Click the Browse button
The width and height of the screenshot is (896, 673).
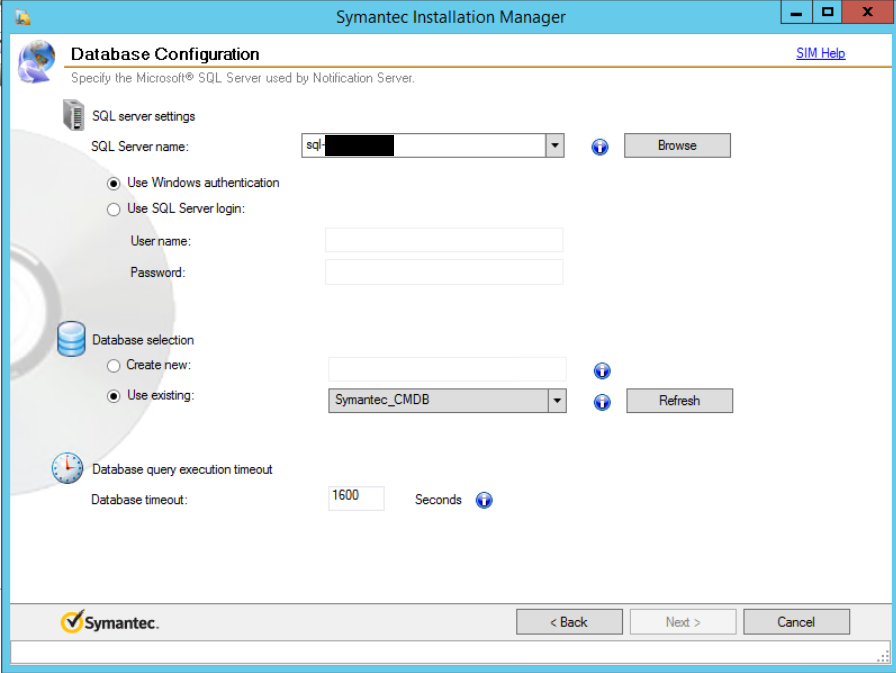pyautogui.click(x=677, y=146)
